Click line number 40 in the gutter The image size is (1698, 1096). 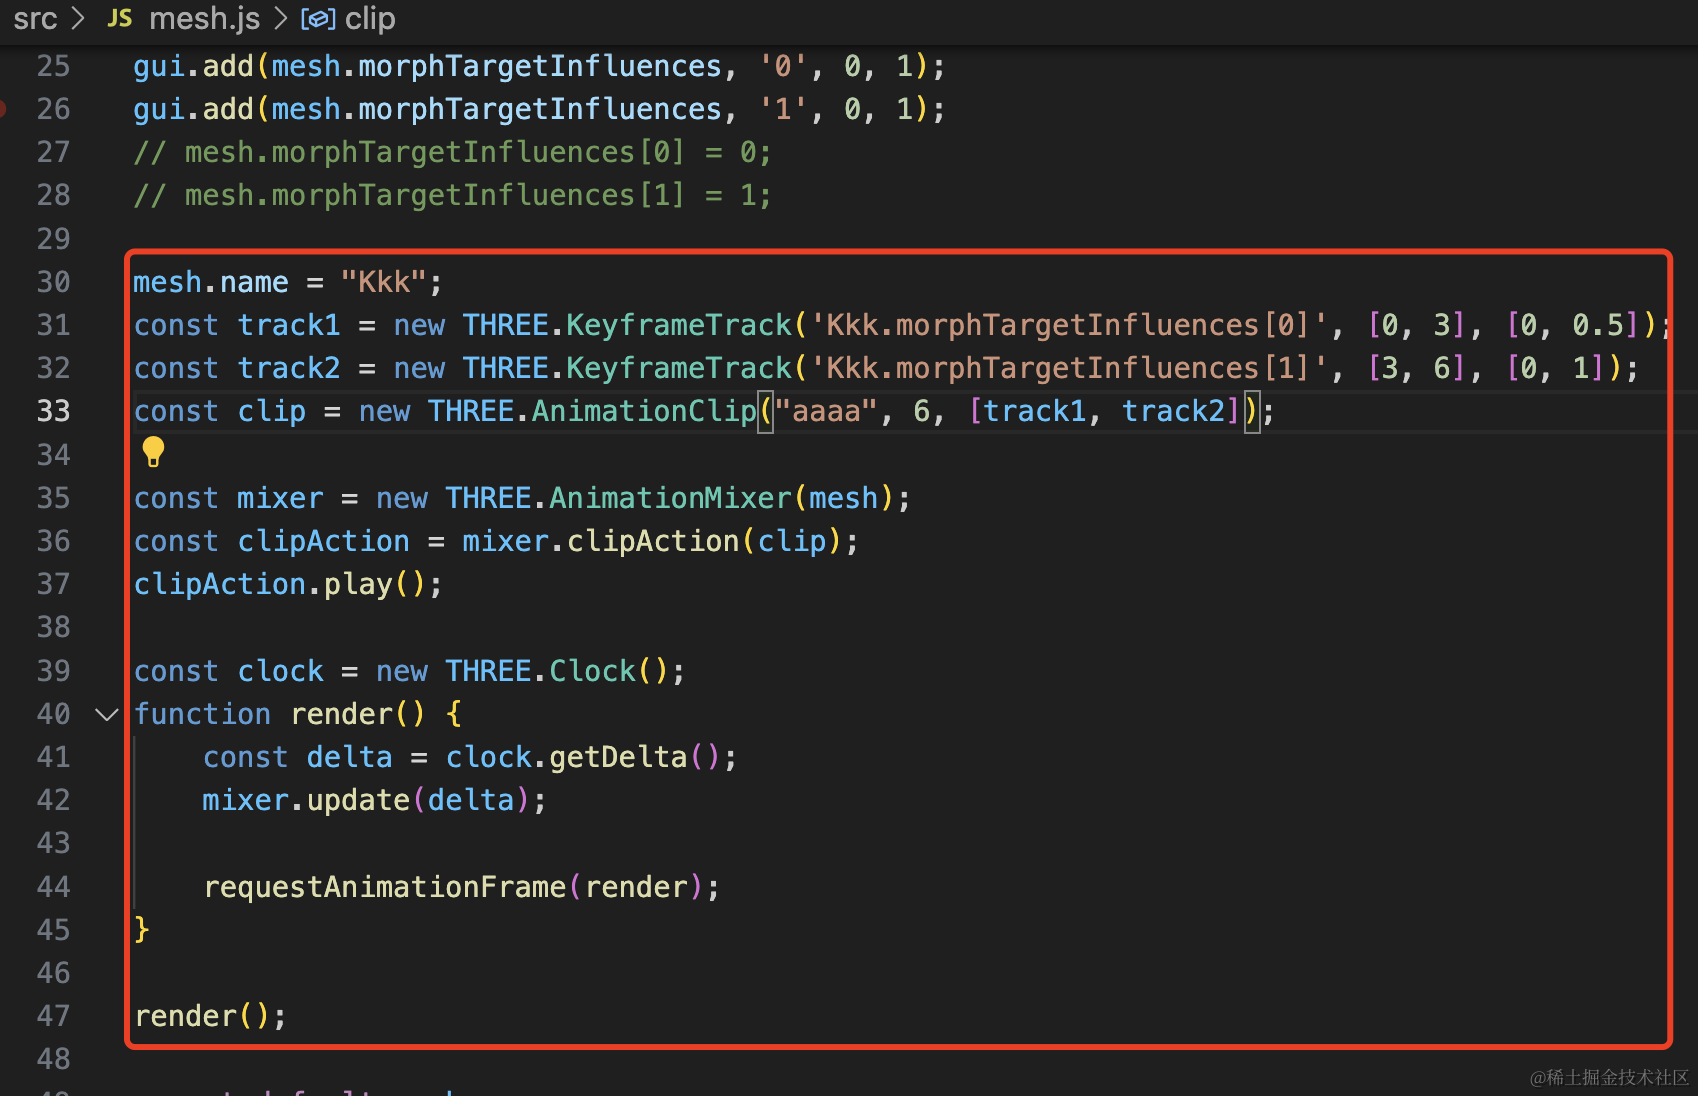[x=53, y=714]
